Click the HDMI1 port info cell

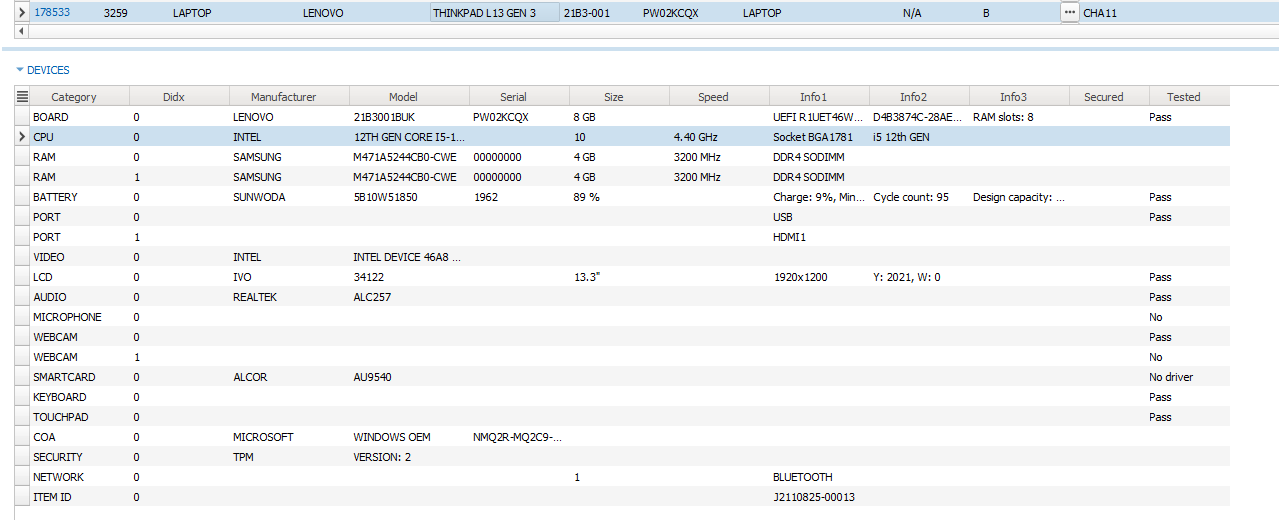[820, 237]
